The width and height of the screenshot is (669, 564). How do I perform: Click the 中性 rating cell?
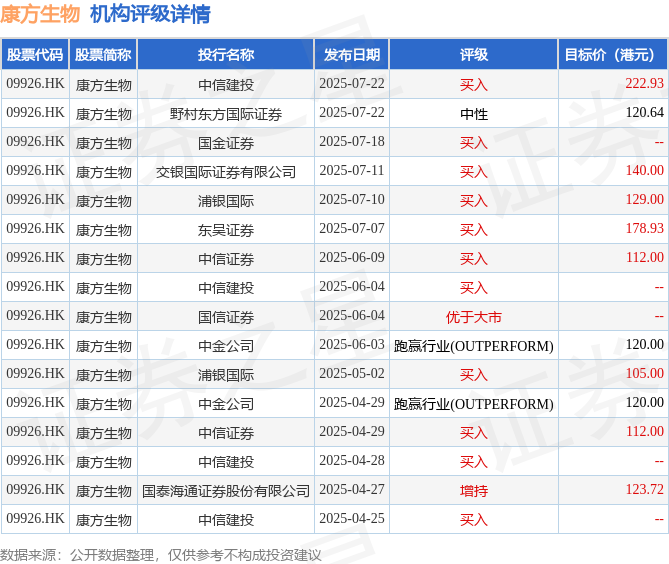point(474,114)
